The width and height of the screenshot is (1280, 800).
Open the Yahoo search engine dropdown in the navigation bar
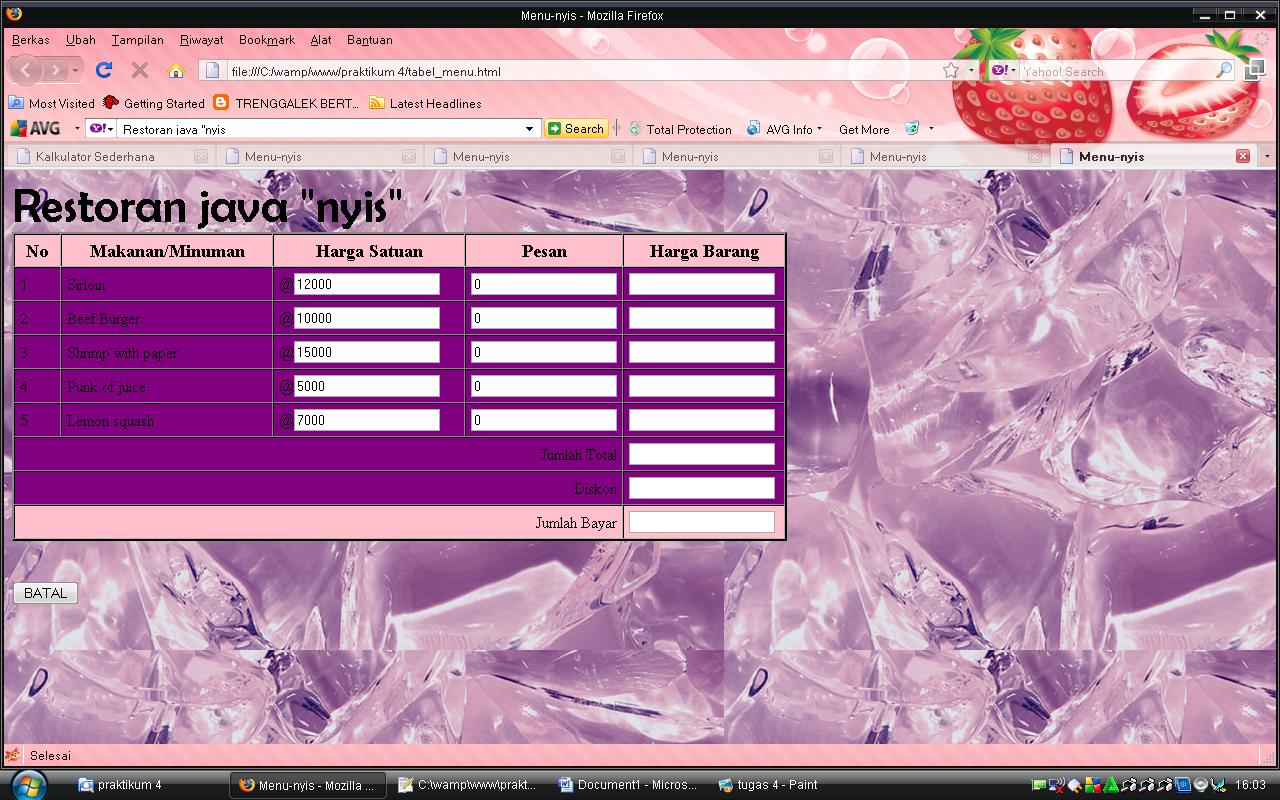pos(1004,71)
